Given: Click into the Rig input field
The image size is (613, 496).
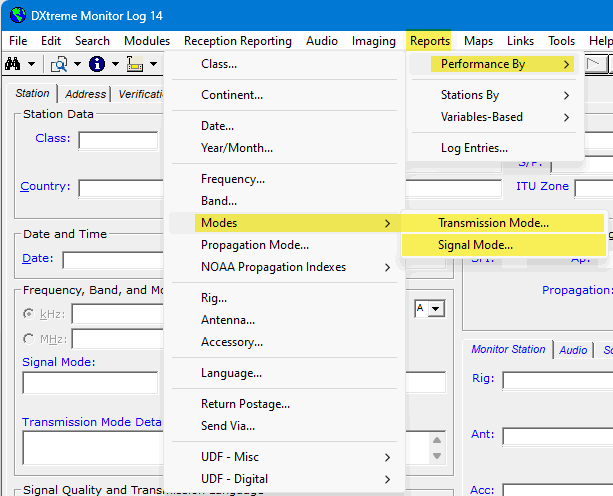Looking at the screenshot, I should click(557, 380).
